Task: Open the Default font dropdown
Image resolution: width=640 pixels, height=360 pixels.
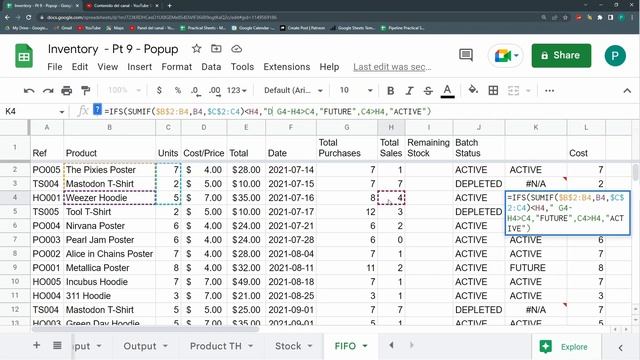Action: click(293, 90)
